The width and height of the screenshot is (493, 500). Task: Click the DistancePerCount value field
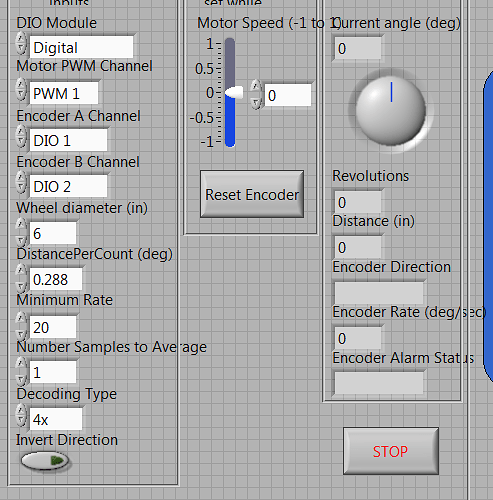coord(56,279)
